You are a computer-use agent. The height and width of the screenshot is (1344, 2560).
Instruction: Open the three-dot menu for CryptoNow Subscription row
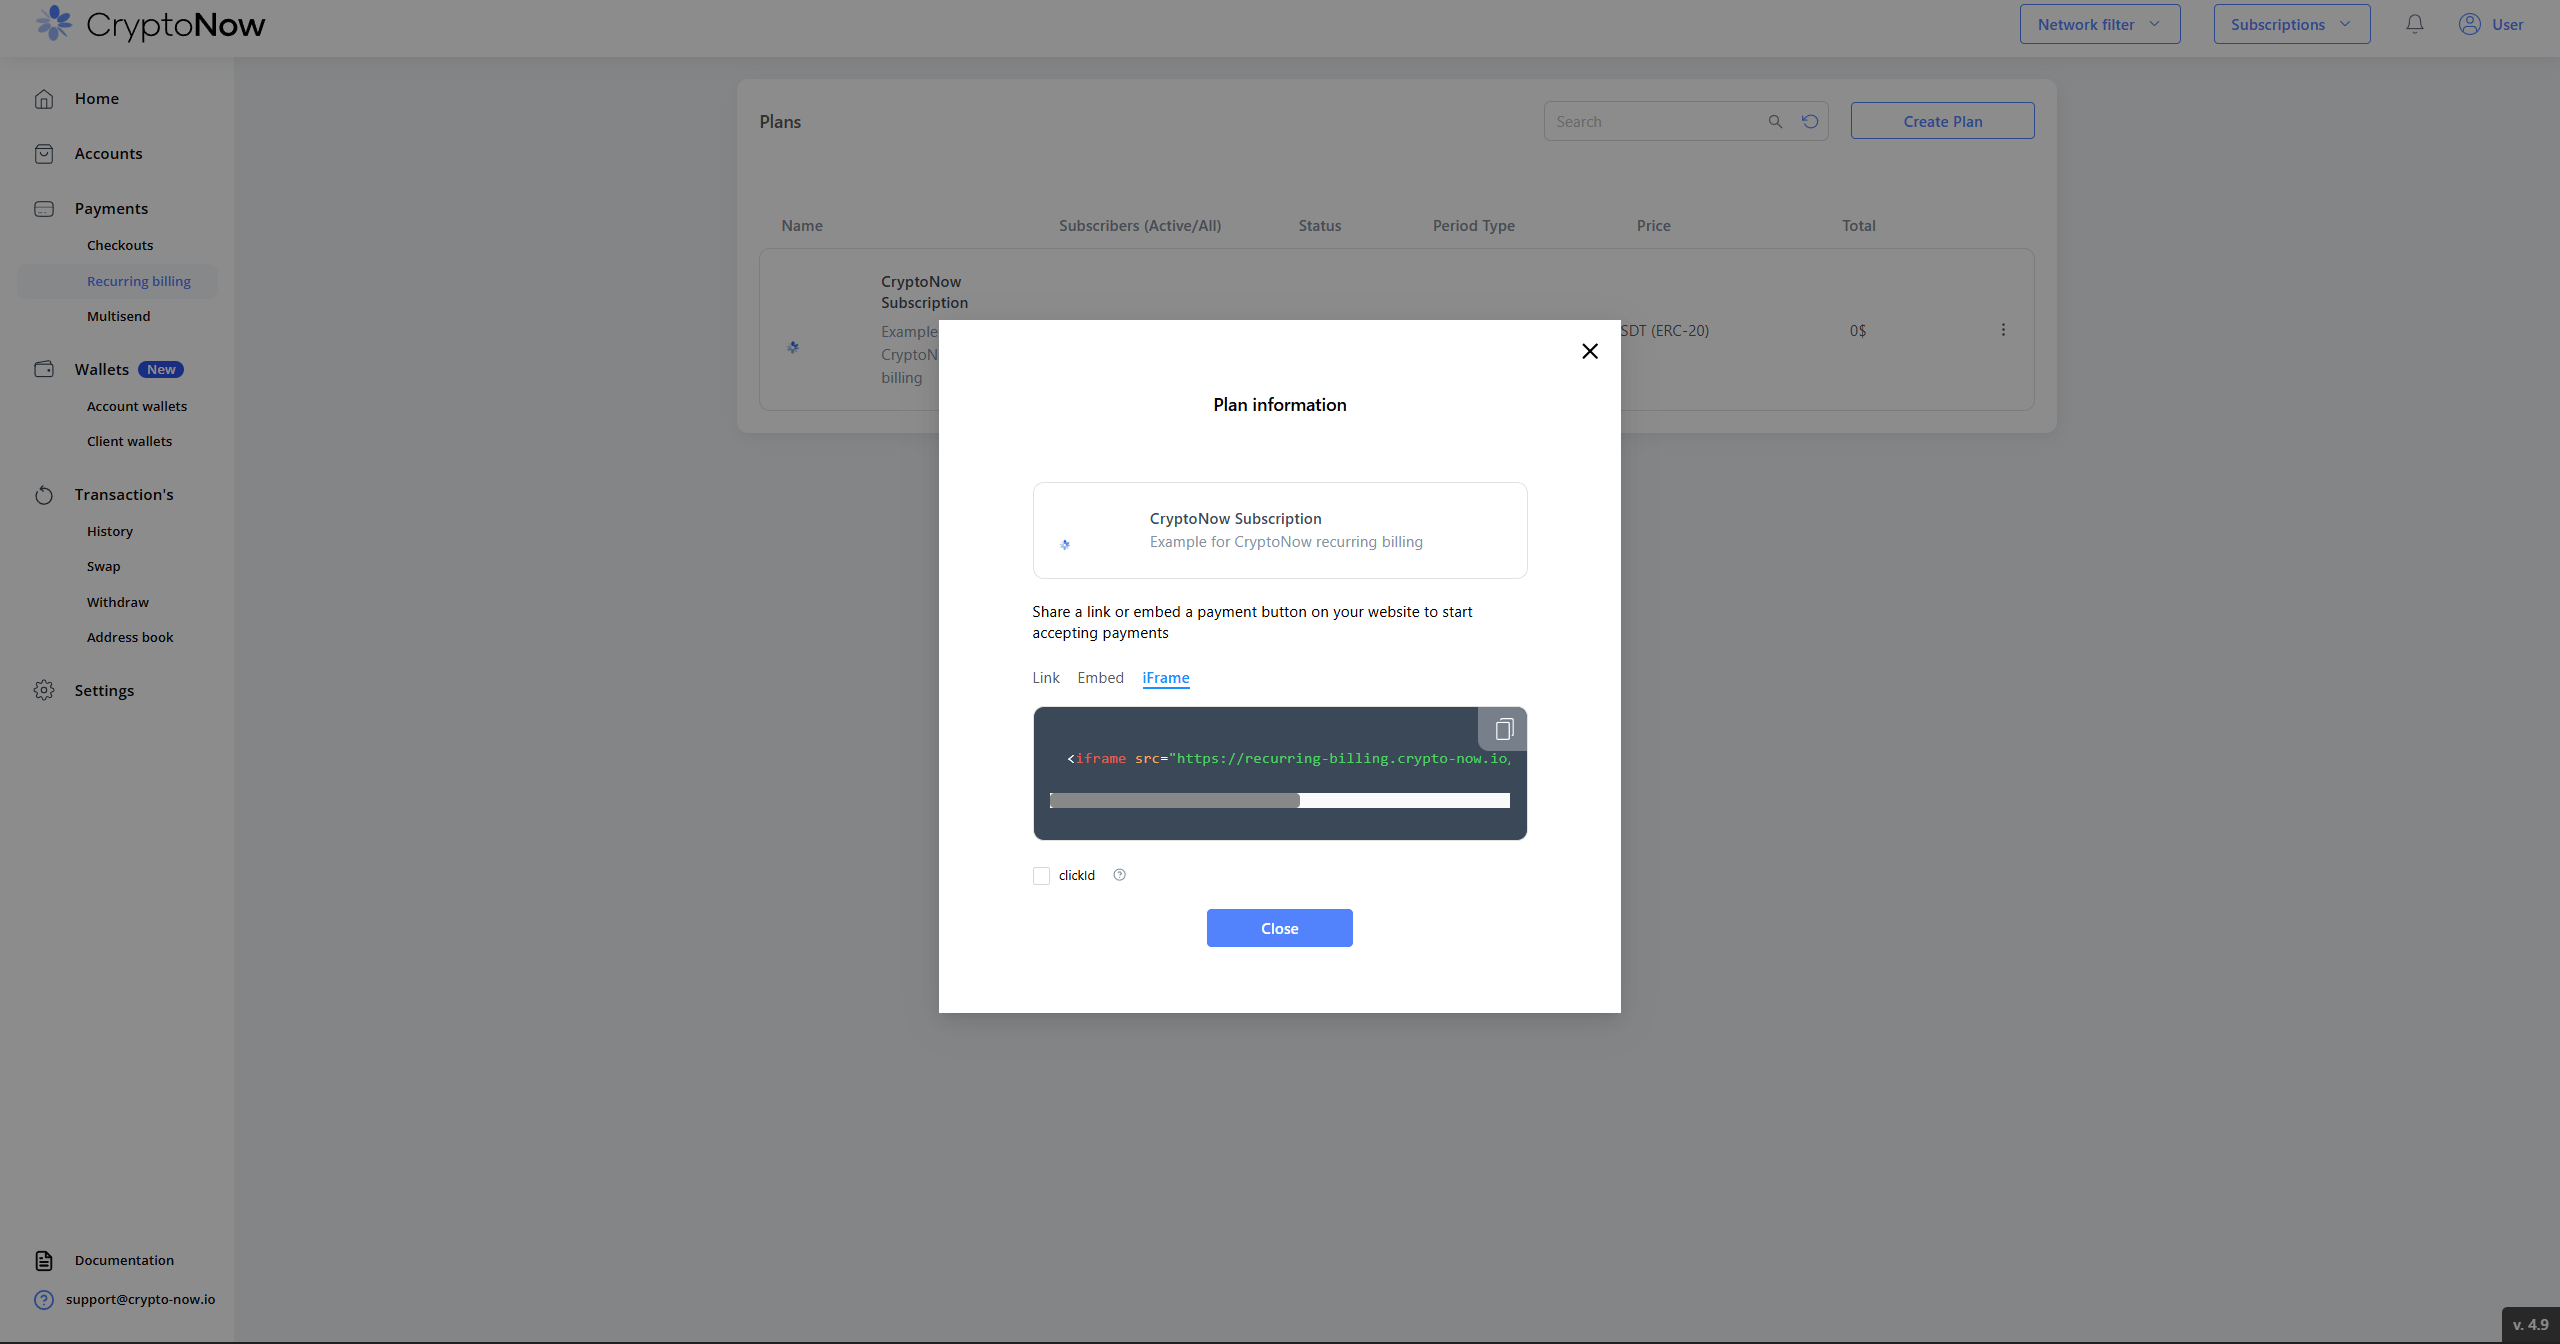pyautogui.click(x=2003, y=330)
